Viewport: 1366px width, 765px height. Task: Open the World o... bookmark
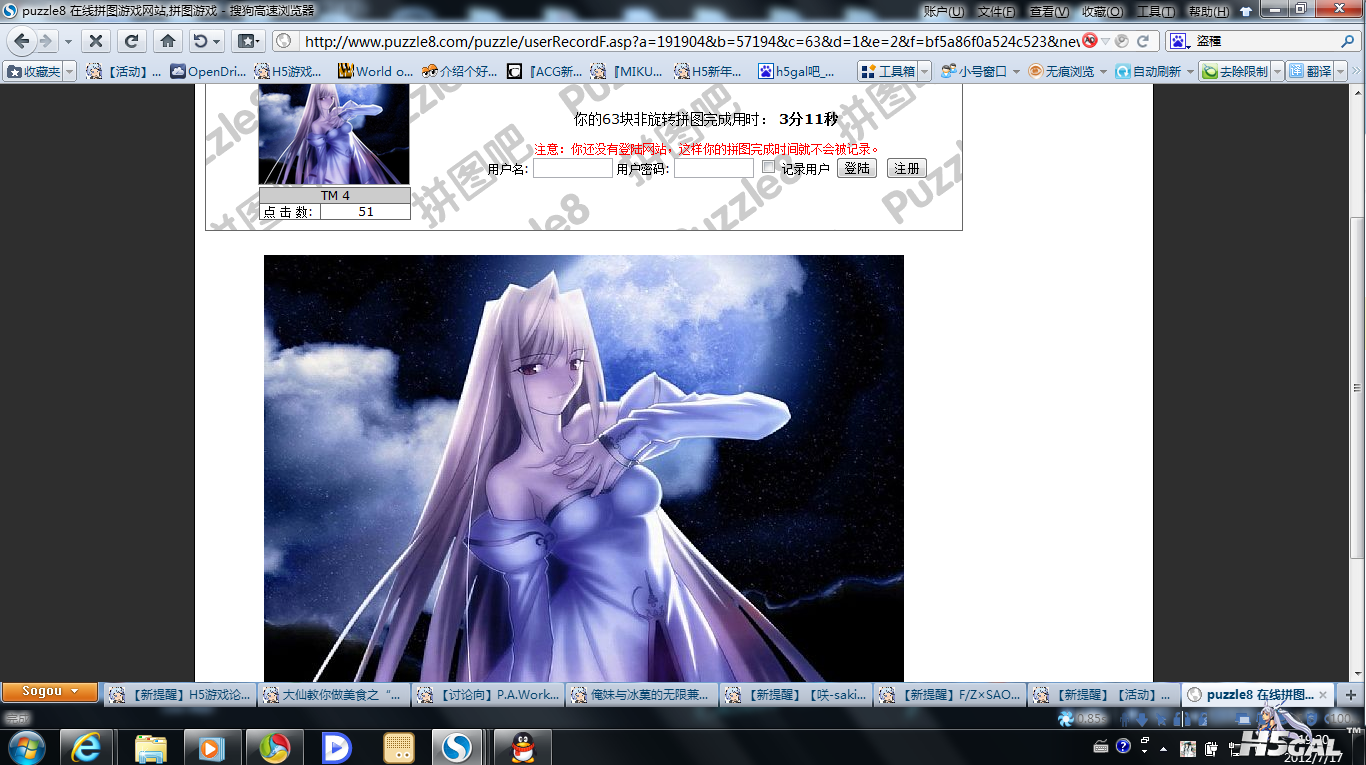click(375, 72)
